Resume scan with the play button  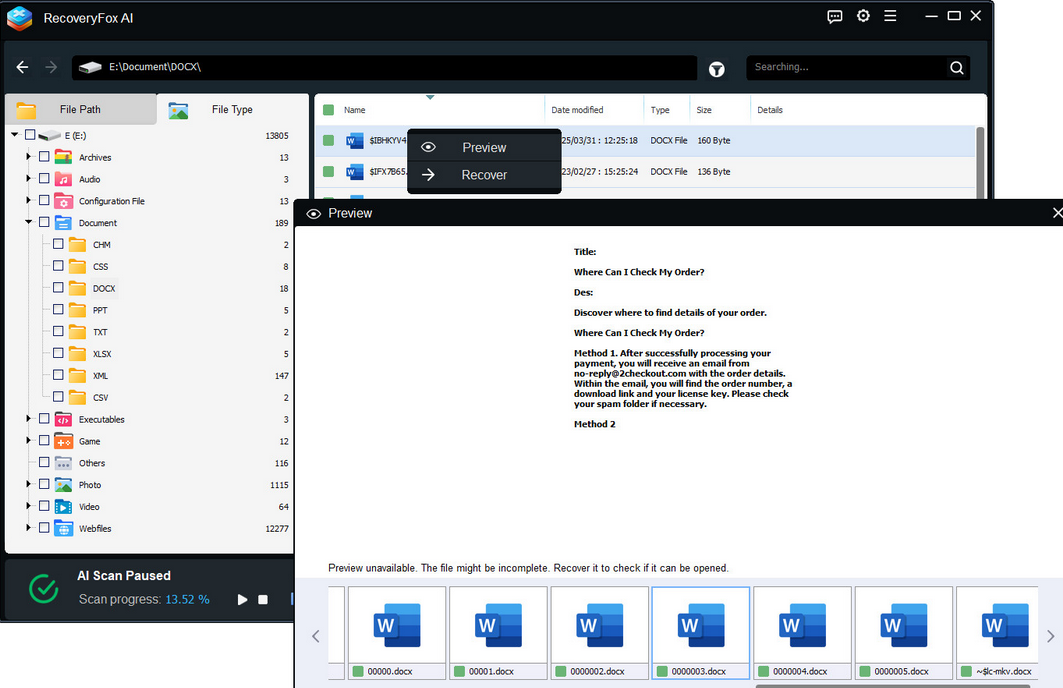242,600
